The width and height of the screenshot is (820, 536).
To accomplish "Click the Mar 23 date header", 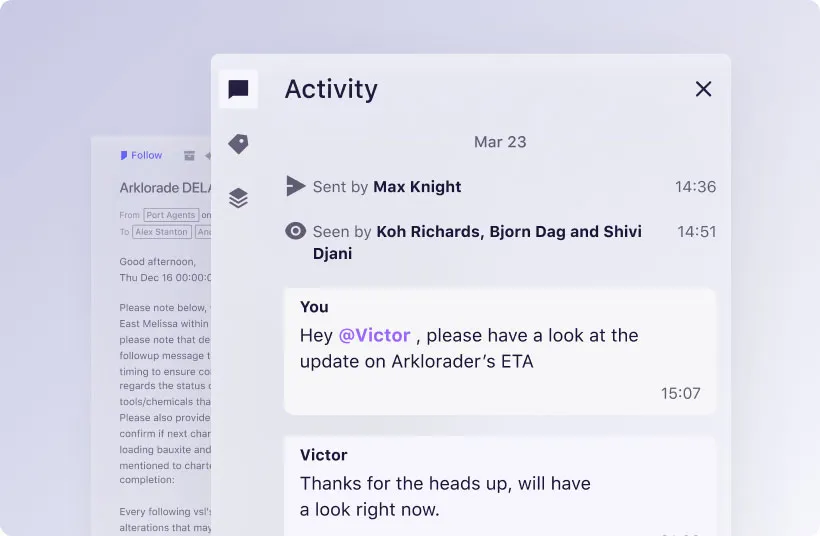I will [x=500, y=142].
